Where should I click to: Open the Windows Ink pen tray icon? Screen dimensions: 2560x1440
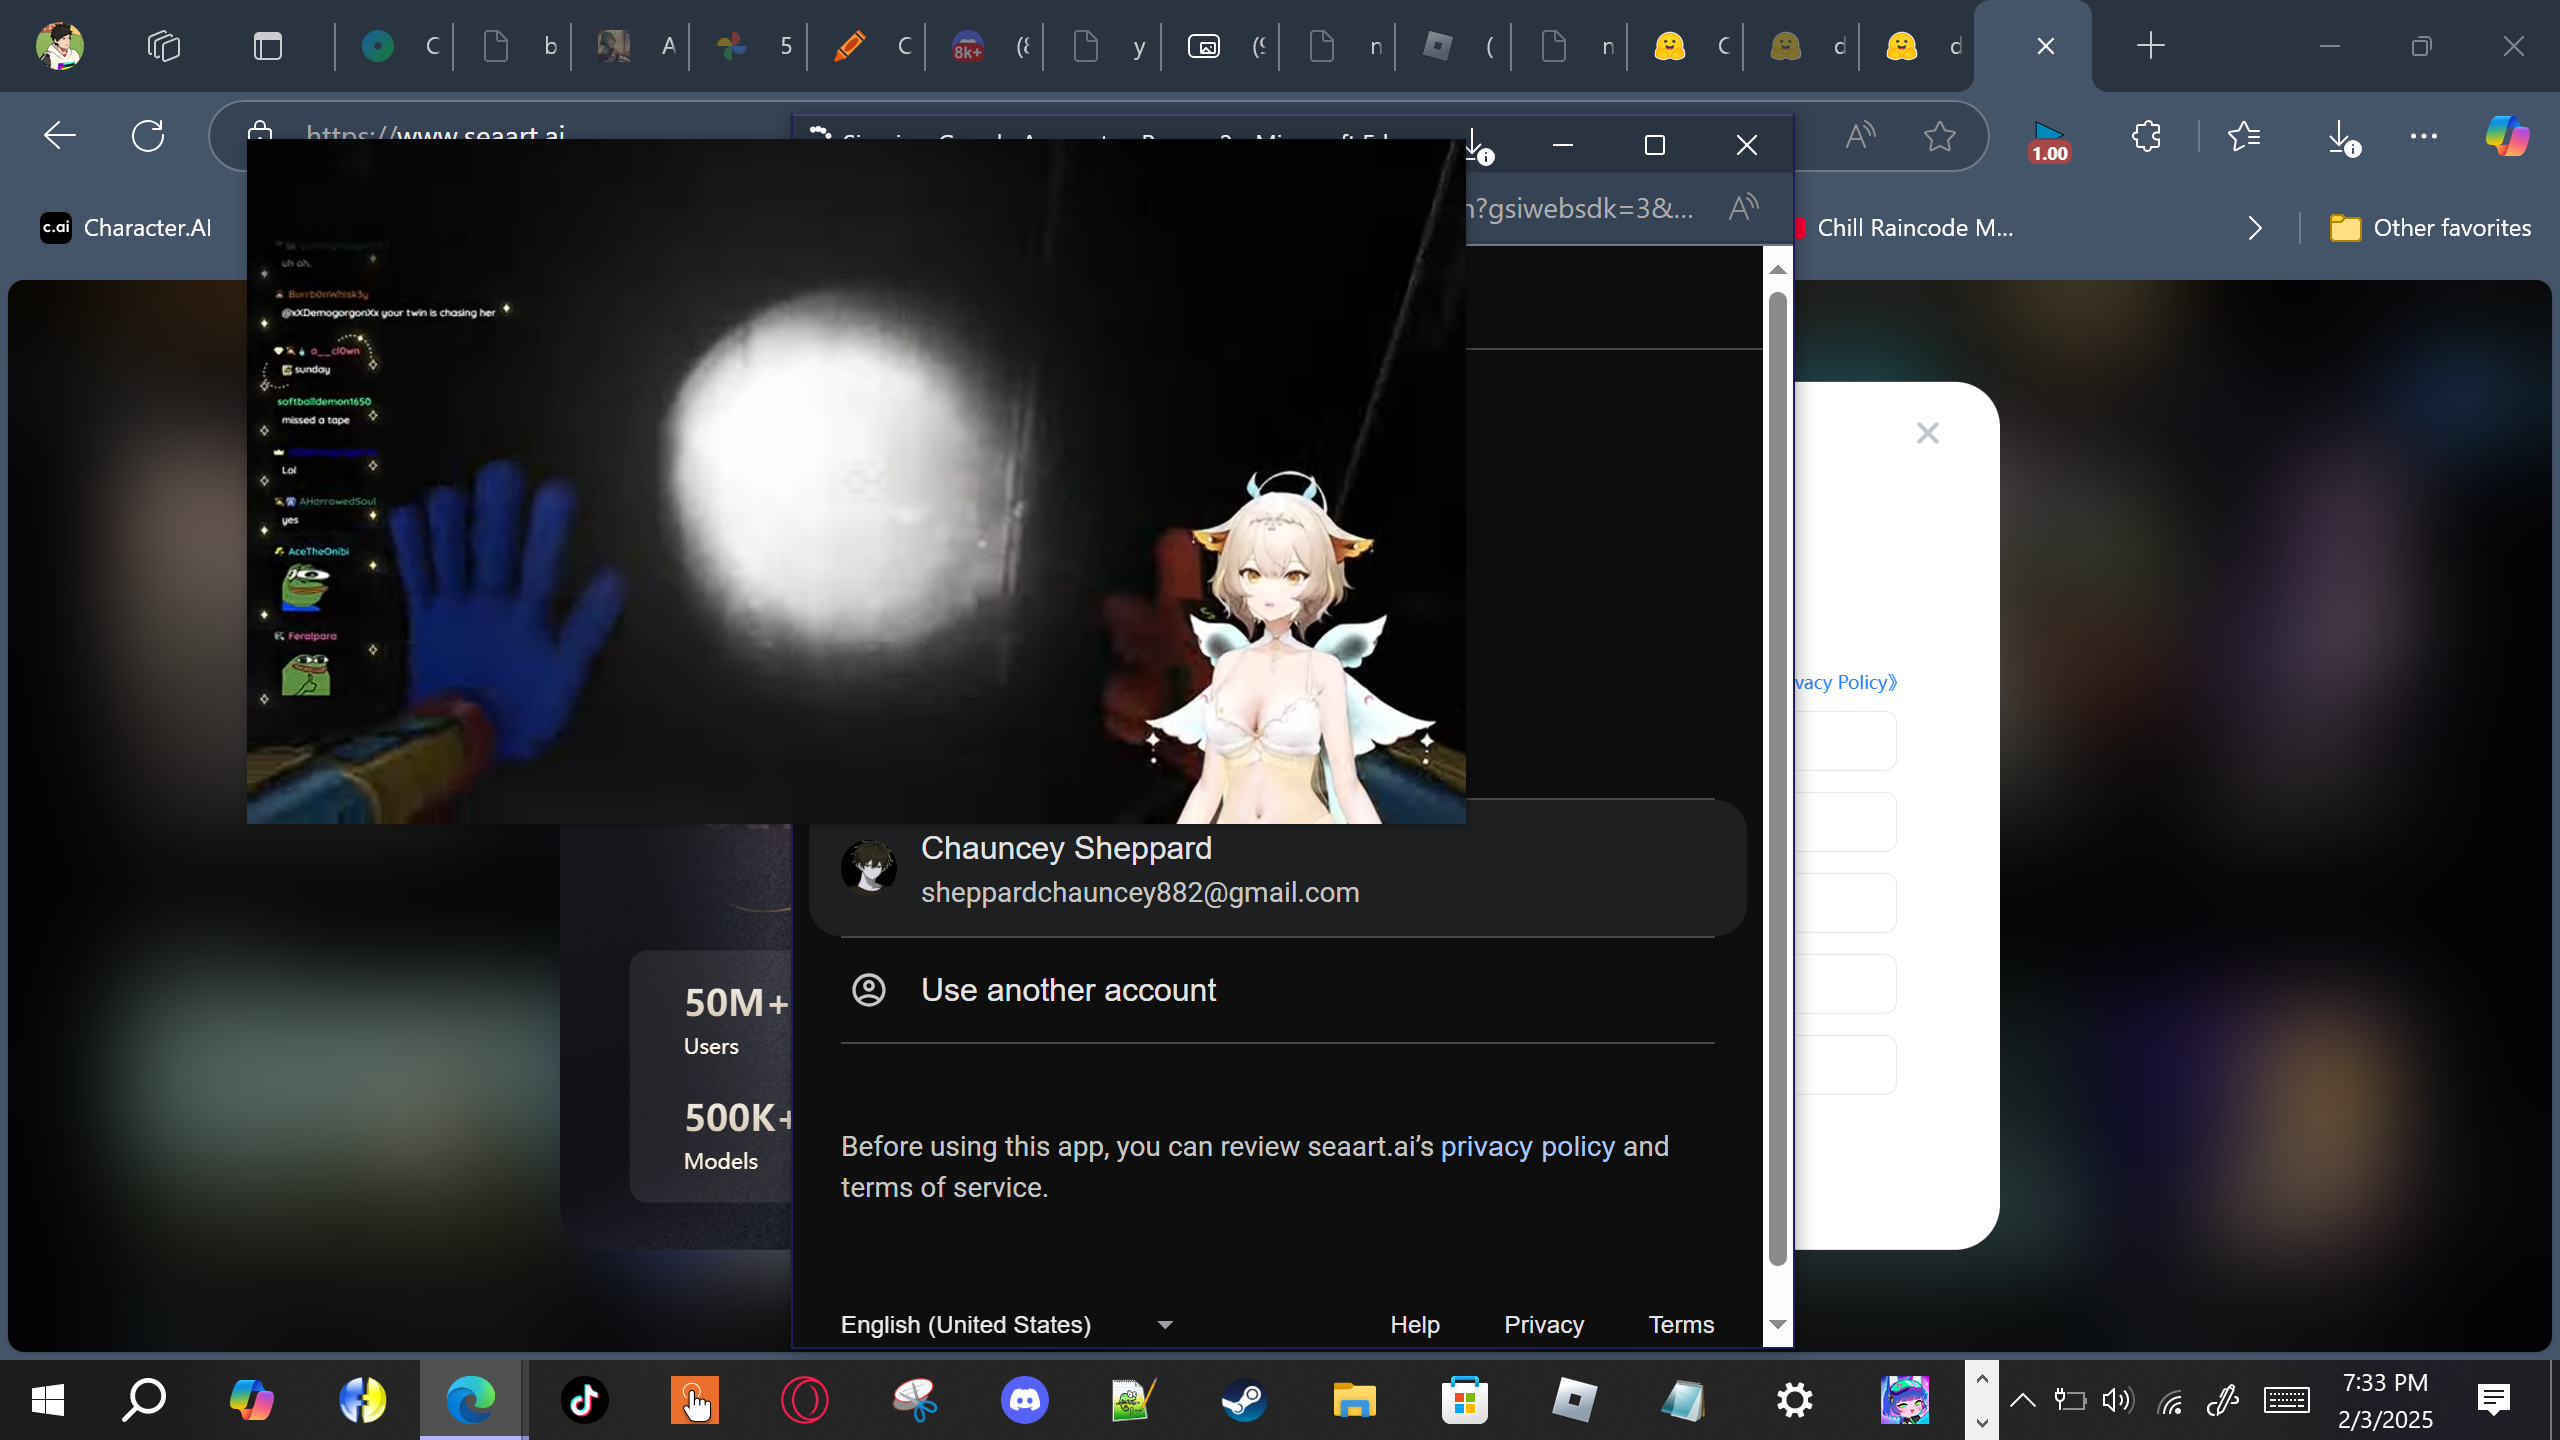[2222, 1400]
